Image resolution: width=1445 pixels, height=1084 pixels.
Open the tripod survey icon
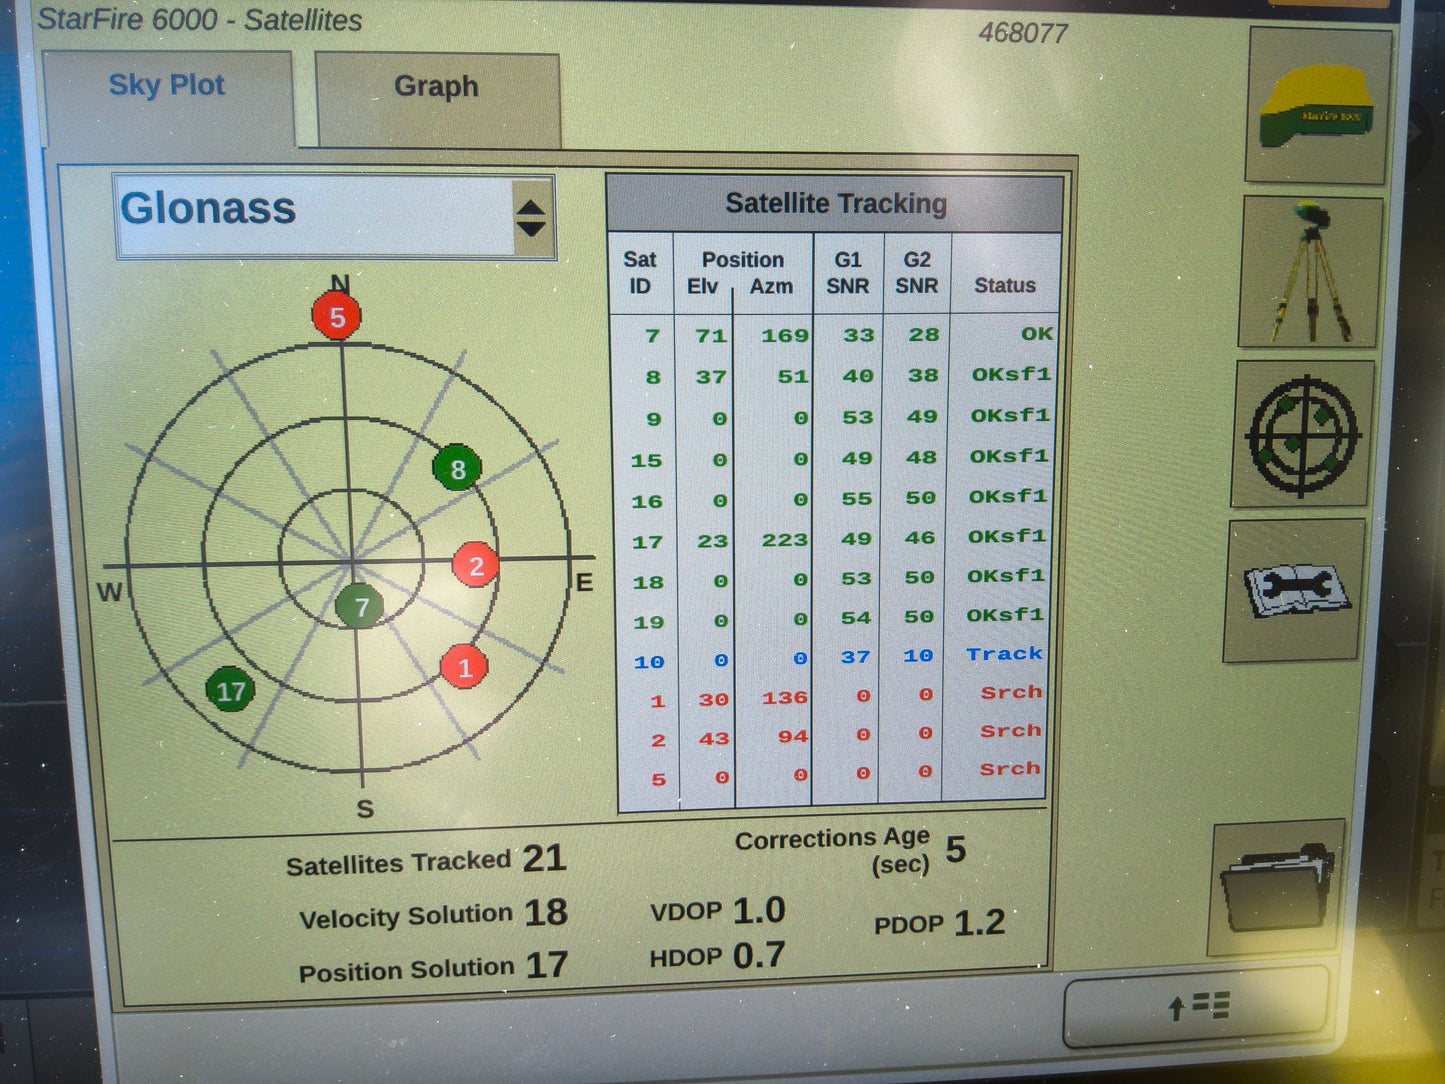(x=1310, y=272)
